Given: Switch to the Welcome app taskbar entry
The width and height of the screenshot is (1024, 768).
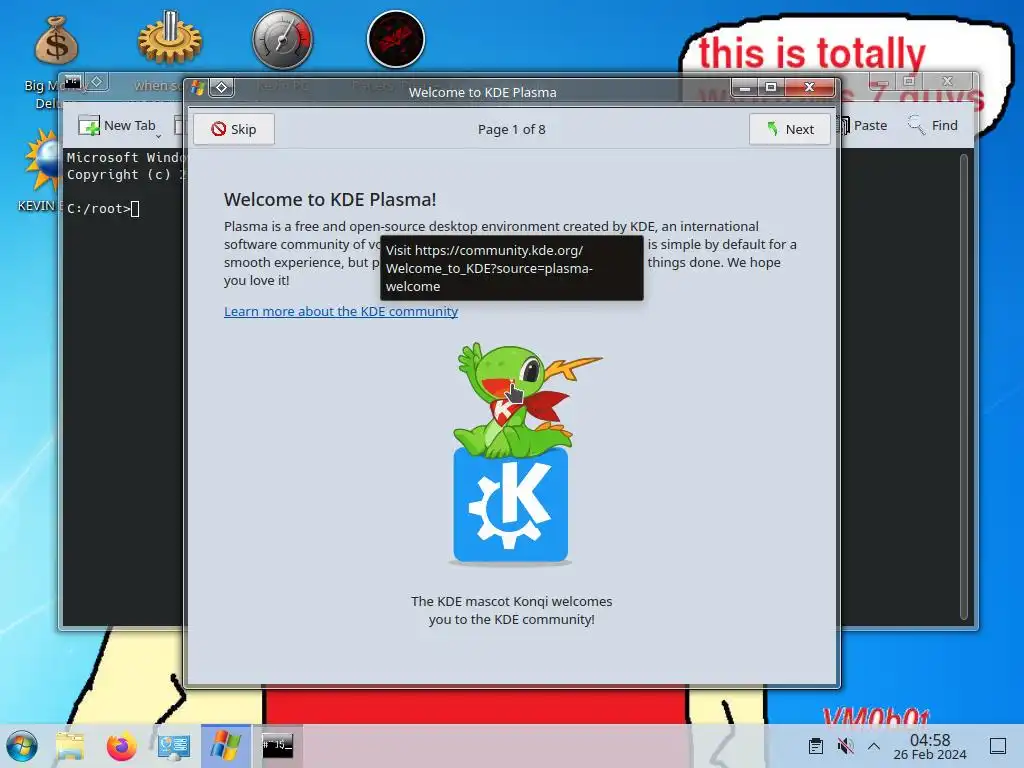Looking at the screenshot, I should [226, 746].
